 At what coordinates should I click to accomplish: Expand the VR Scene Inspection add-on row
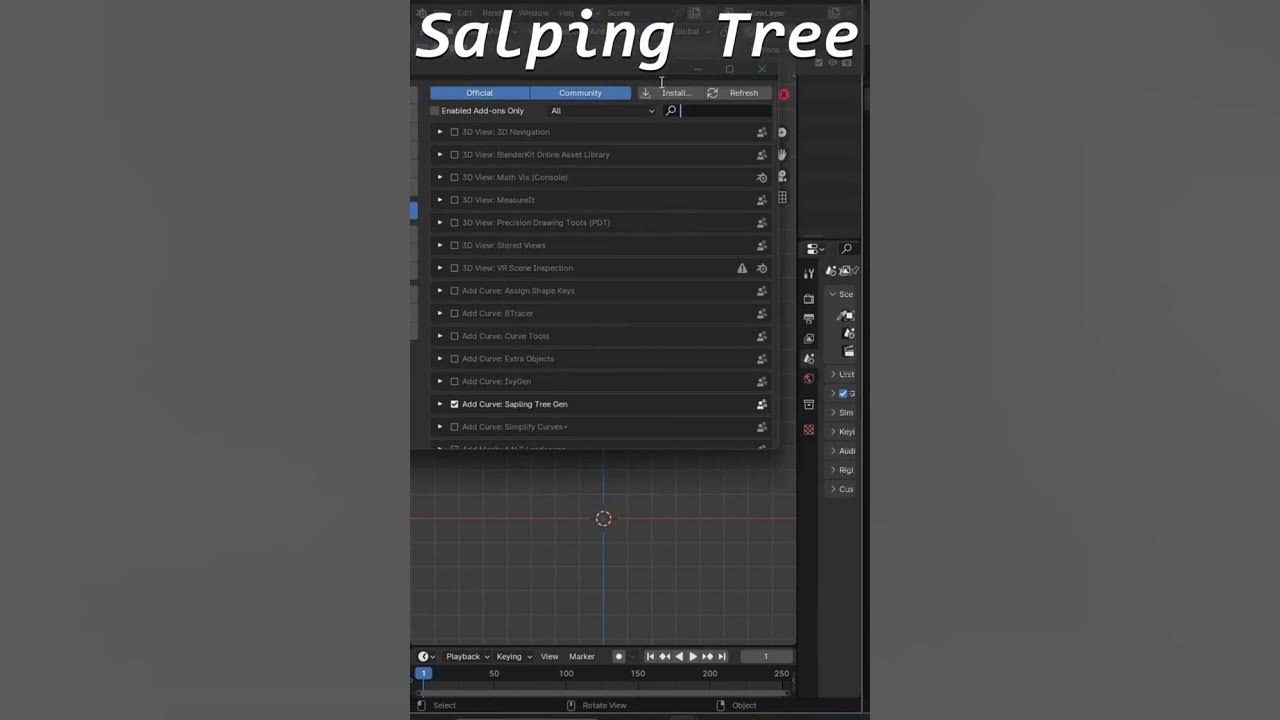click(439, 268)
